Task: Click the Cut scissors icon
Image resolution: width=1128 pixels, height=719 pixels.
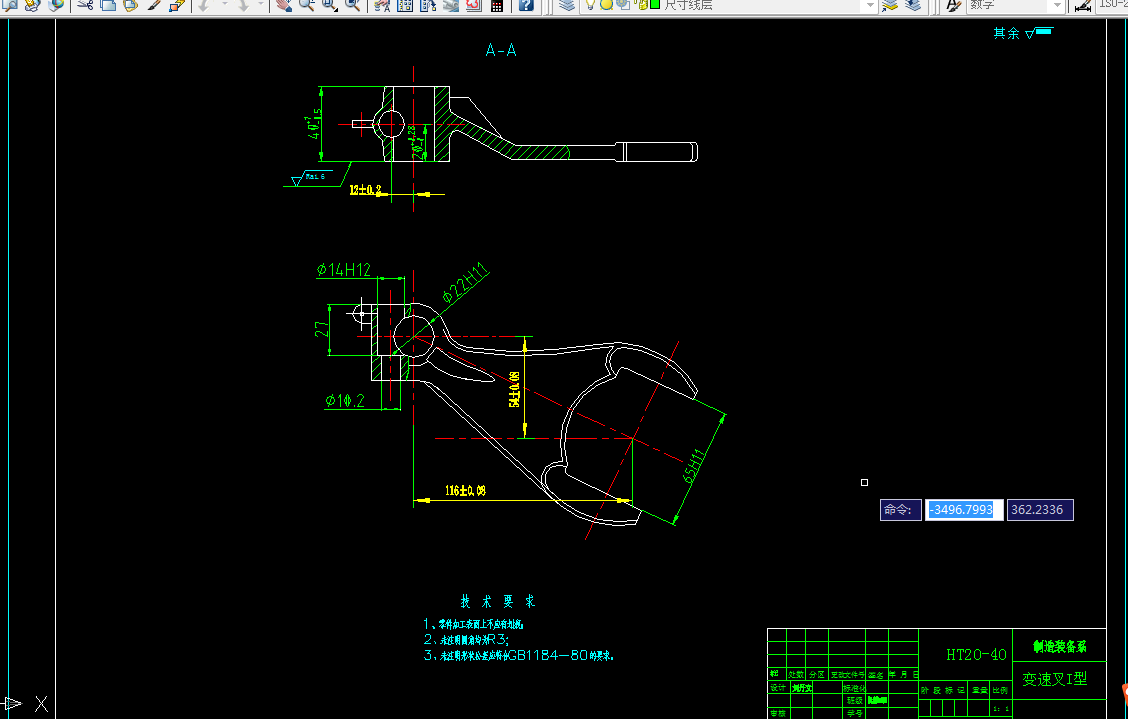Action: 86,4
